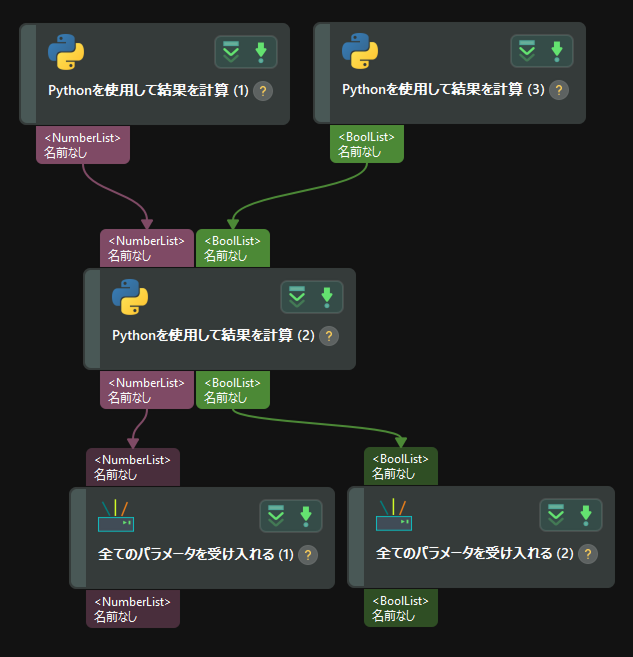The width and height of the screenshot is (633, 657).
Task: Click double-chevron icon on 全てのパラメータを受け入れる (2)
Action: pos(556,515)
